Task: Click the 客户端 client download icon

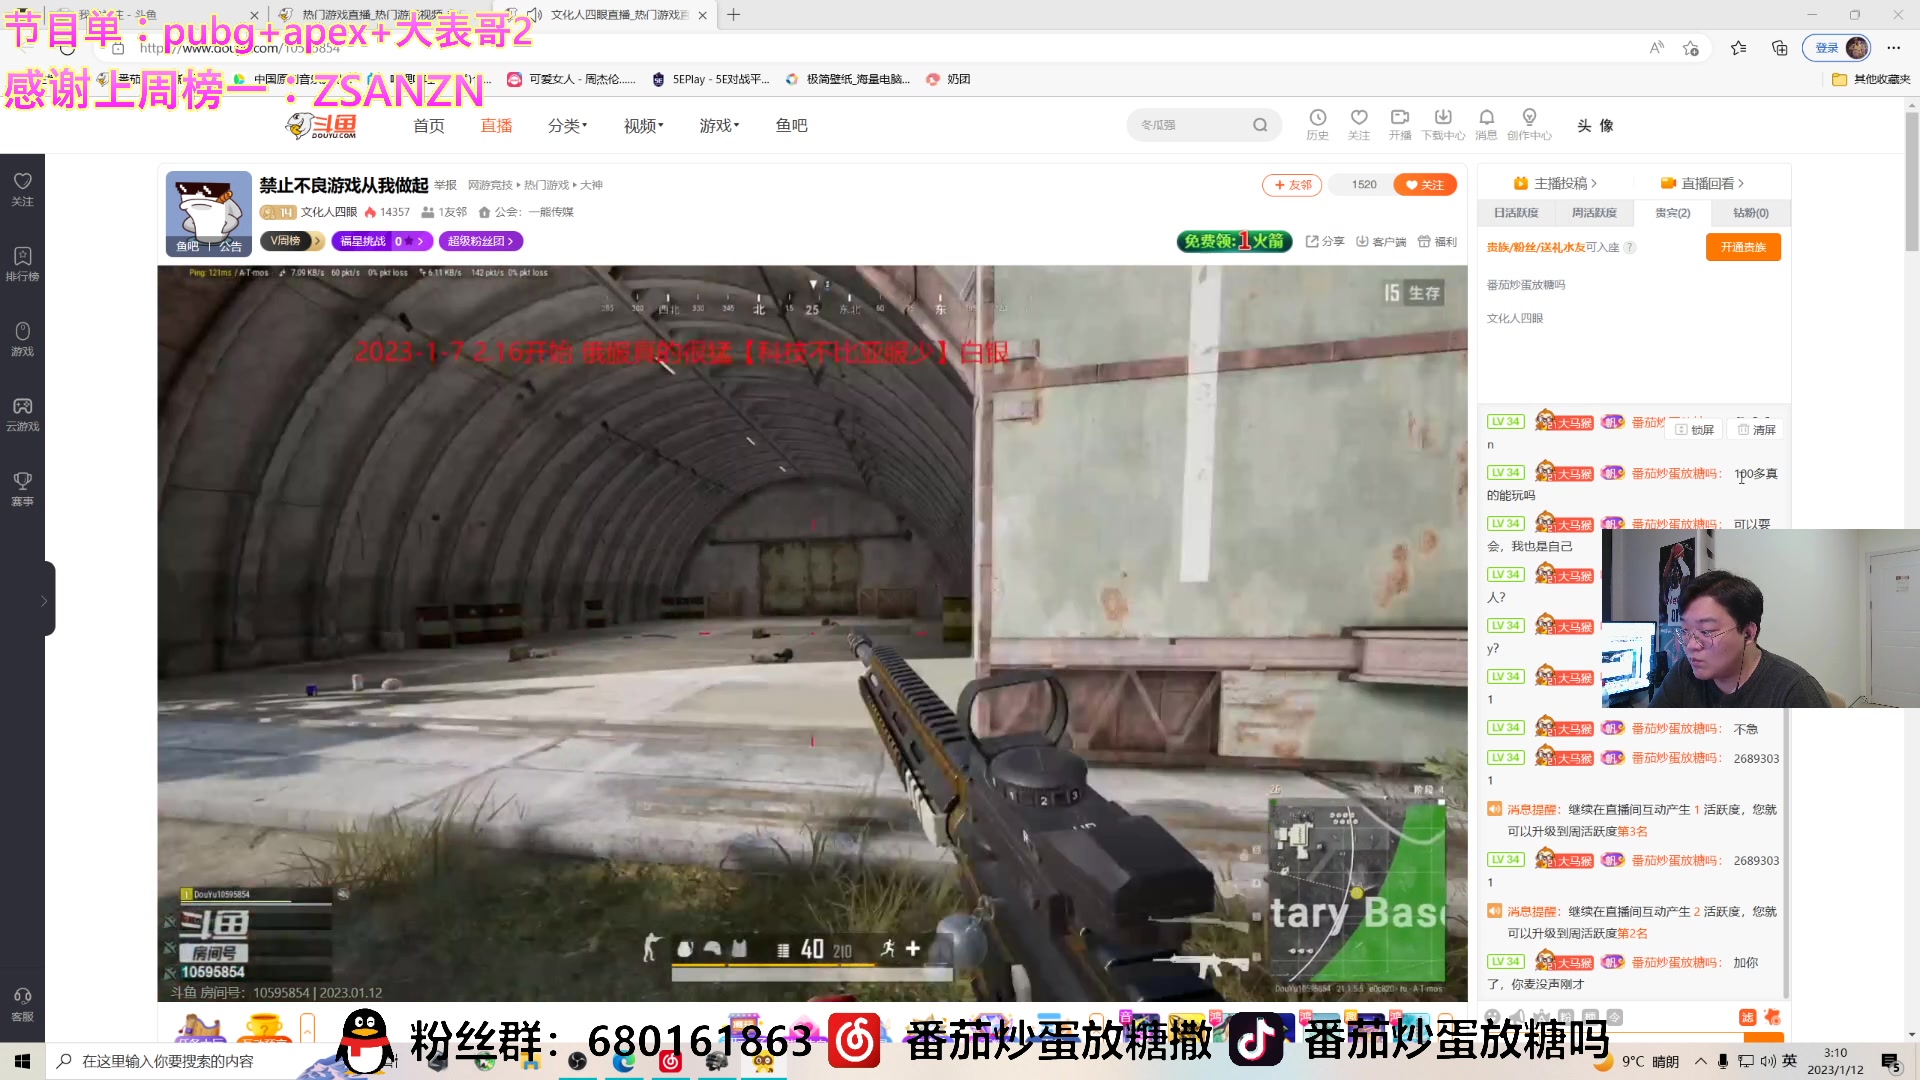Action: click(1381, 241)
